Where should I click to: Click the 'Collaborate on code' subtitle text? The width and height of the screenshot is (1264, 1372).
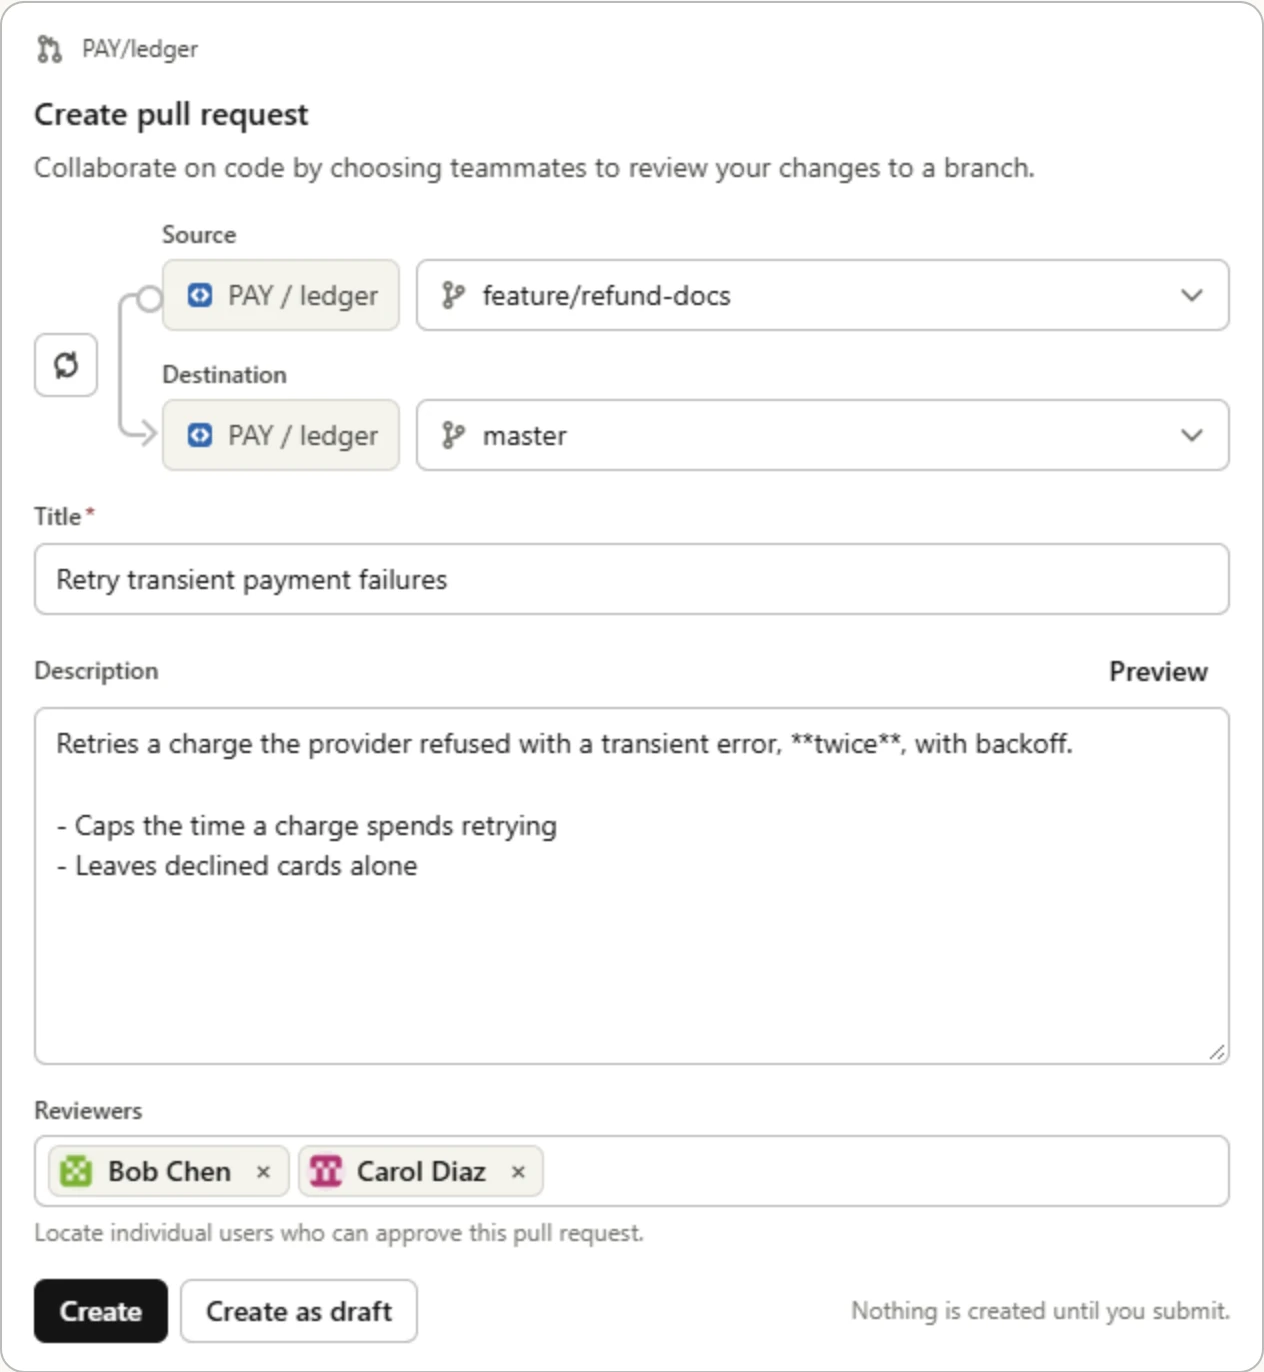534,168
